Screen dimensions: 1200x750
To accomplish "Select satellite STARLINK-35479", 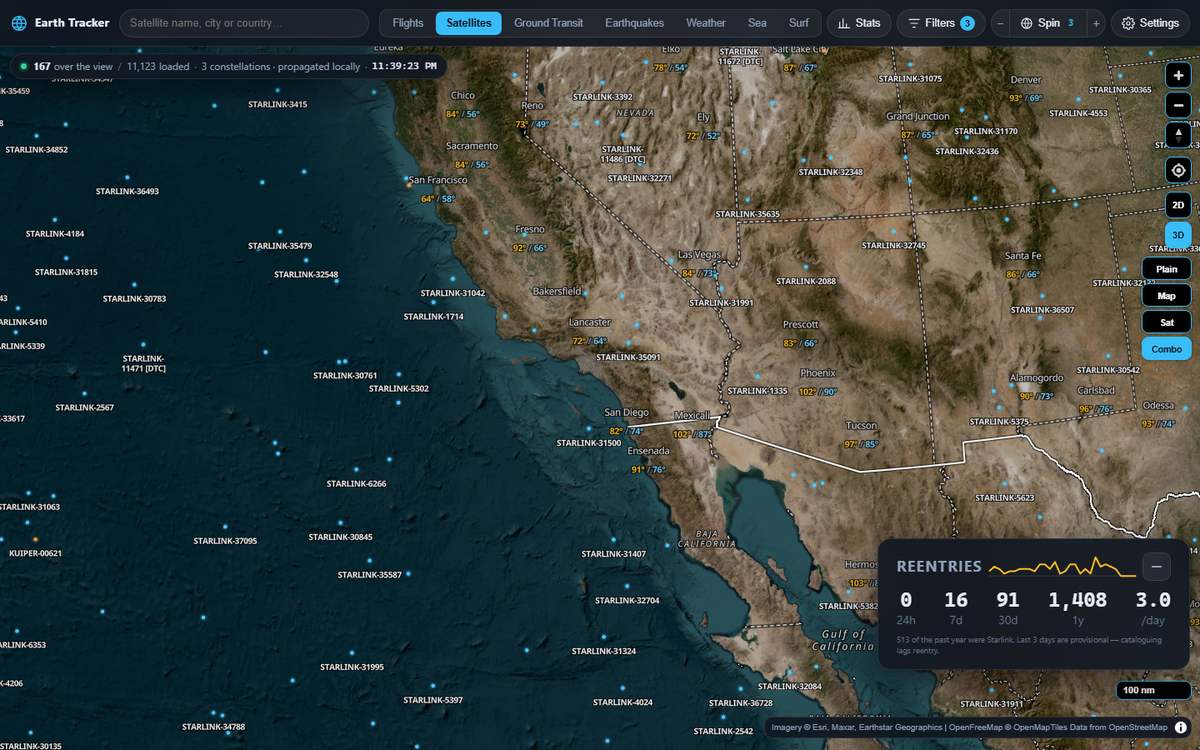I will [280, 246].
